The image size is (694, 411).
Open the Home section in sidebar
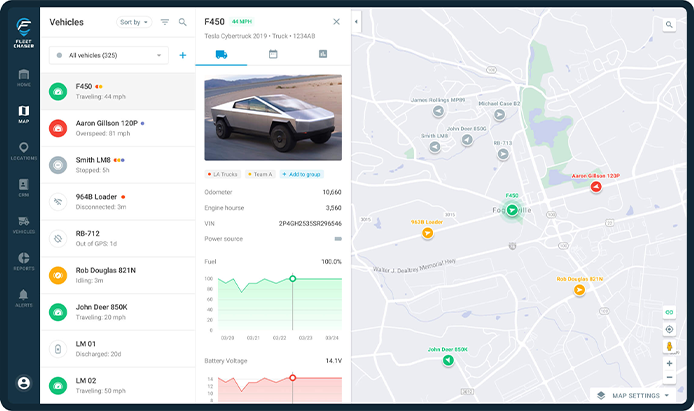tap(23, 77)
